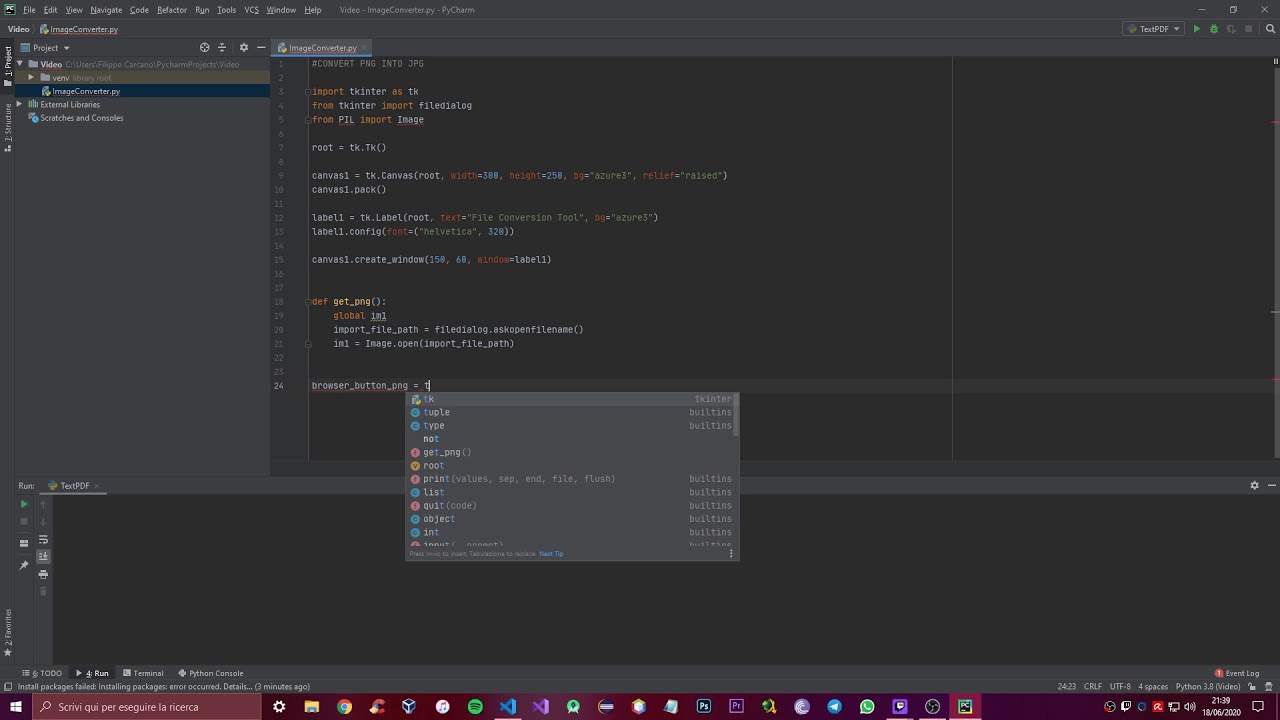Open Run panel settings gear
The image size is (1280, 720).
click(1254, 485)
